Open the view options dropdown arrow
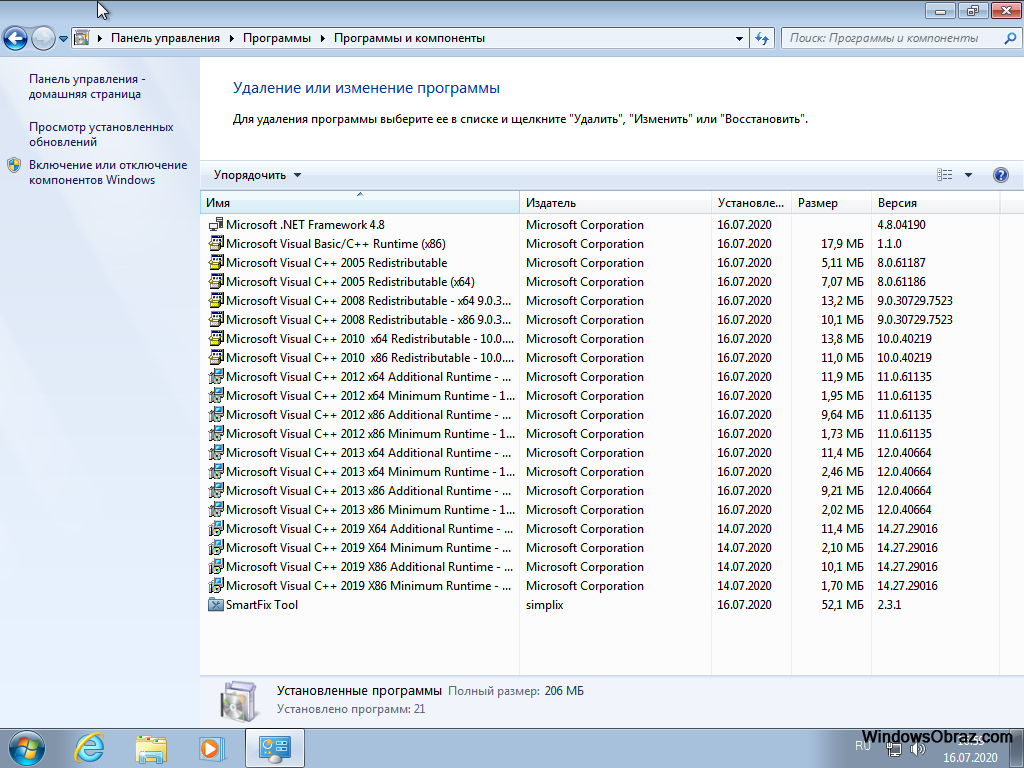 tap(968, 175)
